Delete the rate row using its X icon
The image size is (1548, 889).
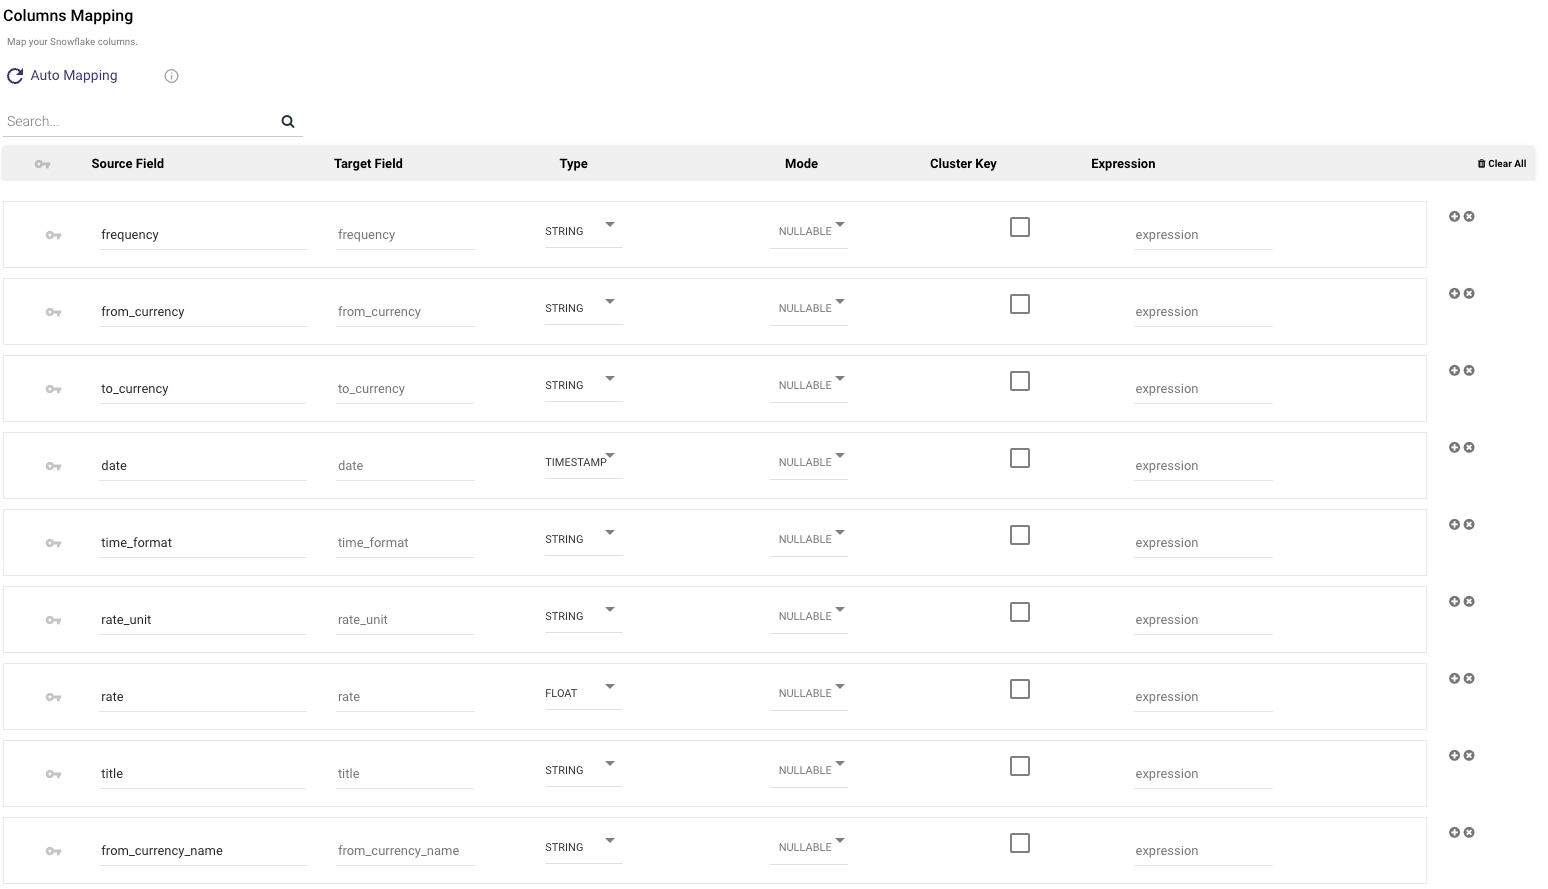pos(1469,679)
